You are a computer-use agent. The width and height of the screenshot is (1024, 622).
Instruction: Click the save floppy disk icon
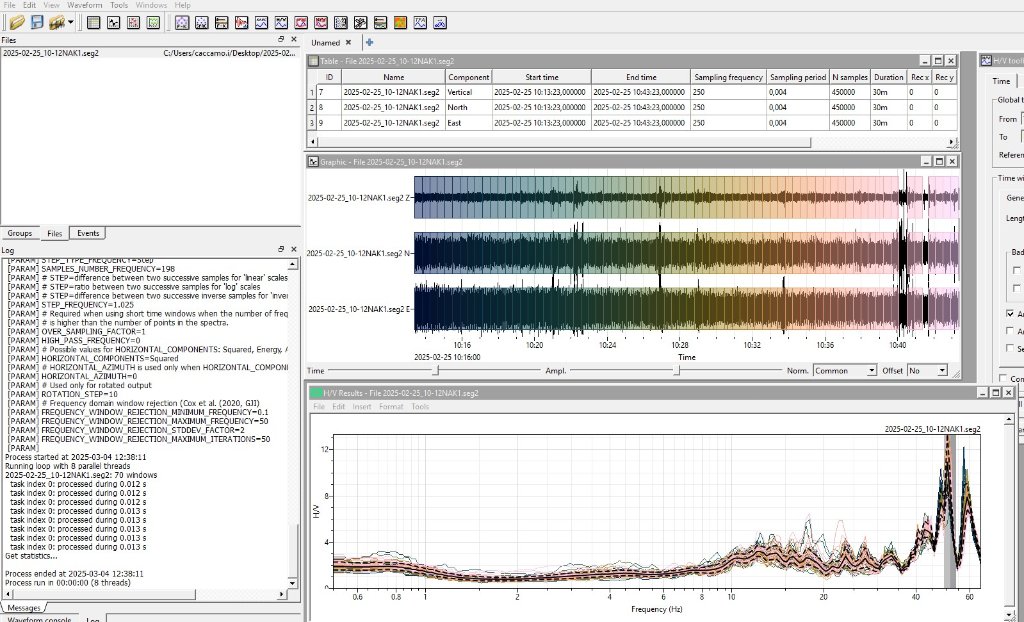click(x=37, y=21)
